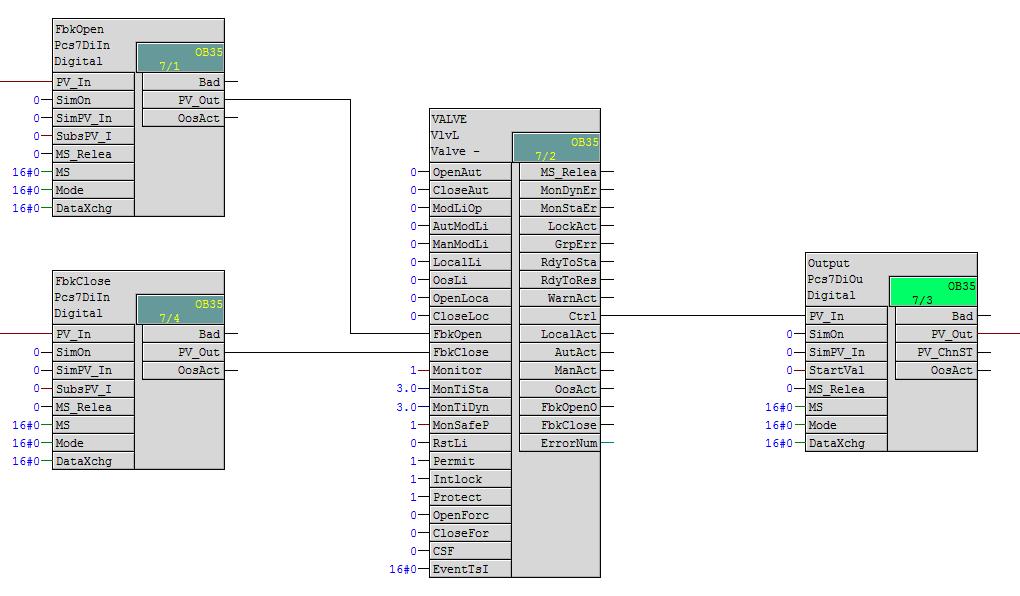
Task: Select the FbkClose block OB35 7/4 header
Action: pyautogui.click(x=180, y=310)
